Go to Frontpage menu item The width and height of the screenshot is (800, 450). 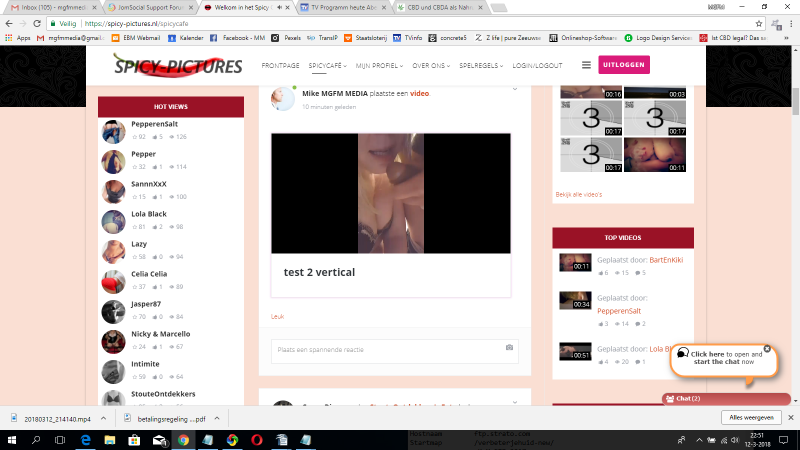(280, 65)
